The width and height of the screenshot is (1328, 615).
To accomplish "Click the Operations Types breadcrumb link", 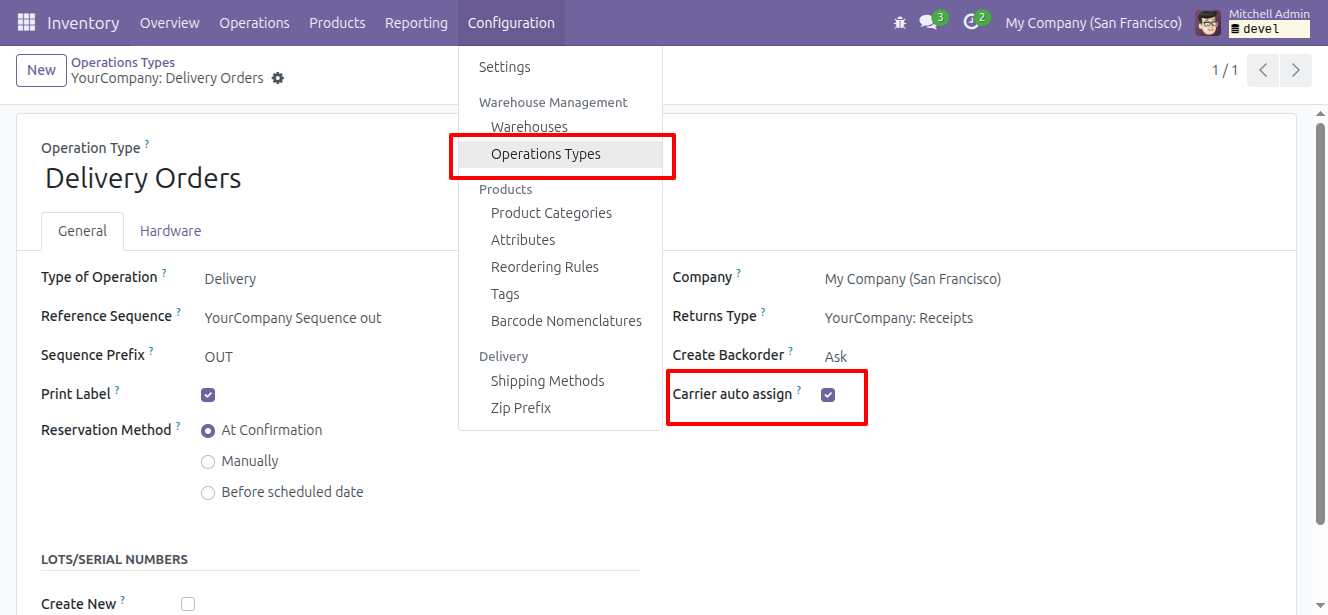I will (123, 62).
